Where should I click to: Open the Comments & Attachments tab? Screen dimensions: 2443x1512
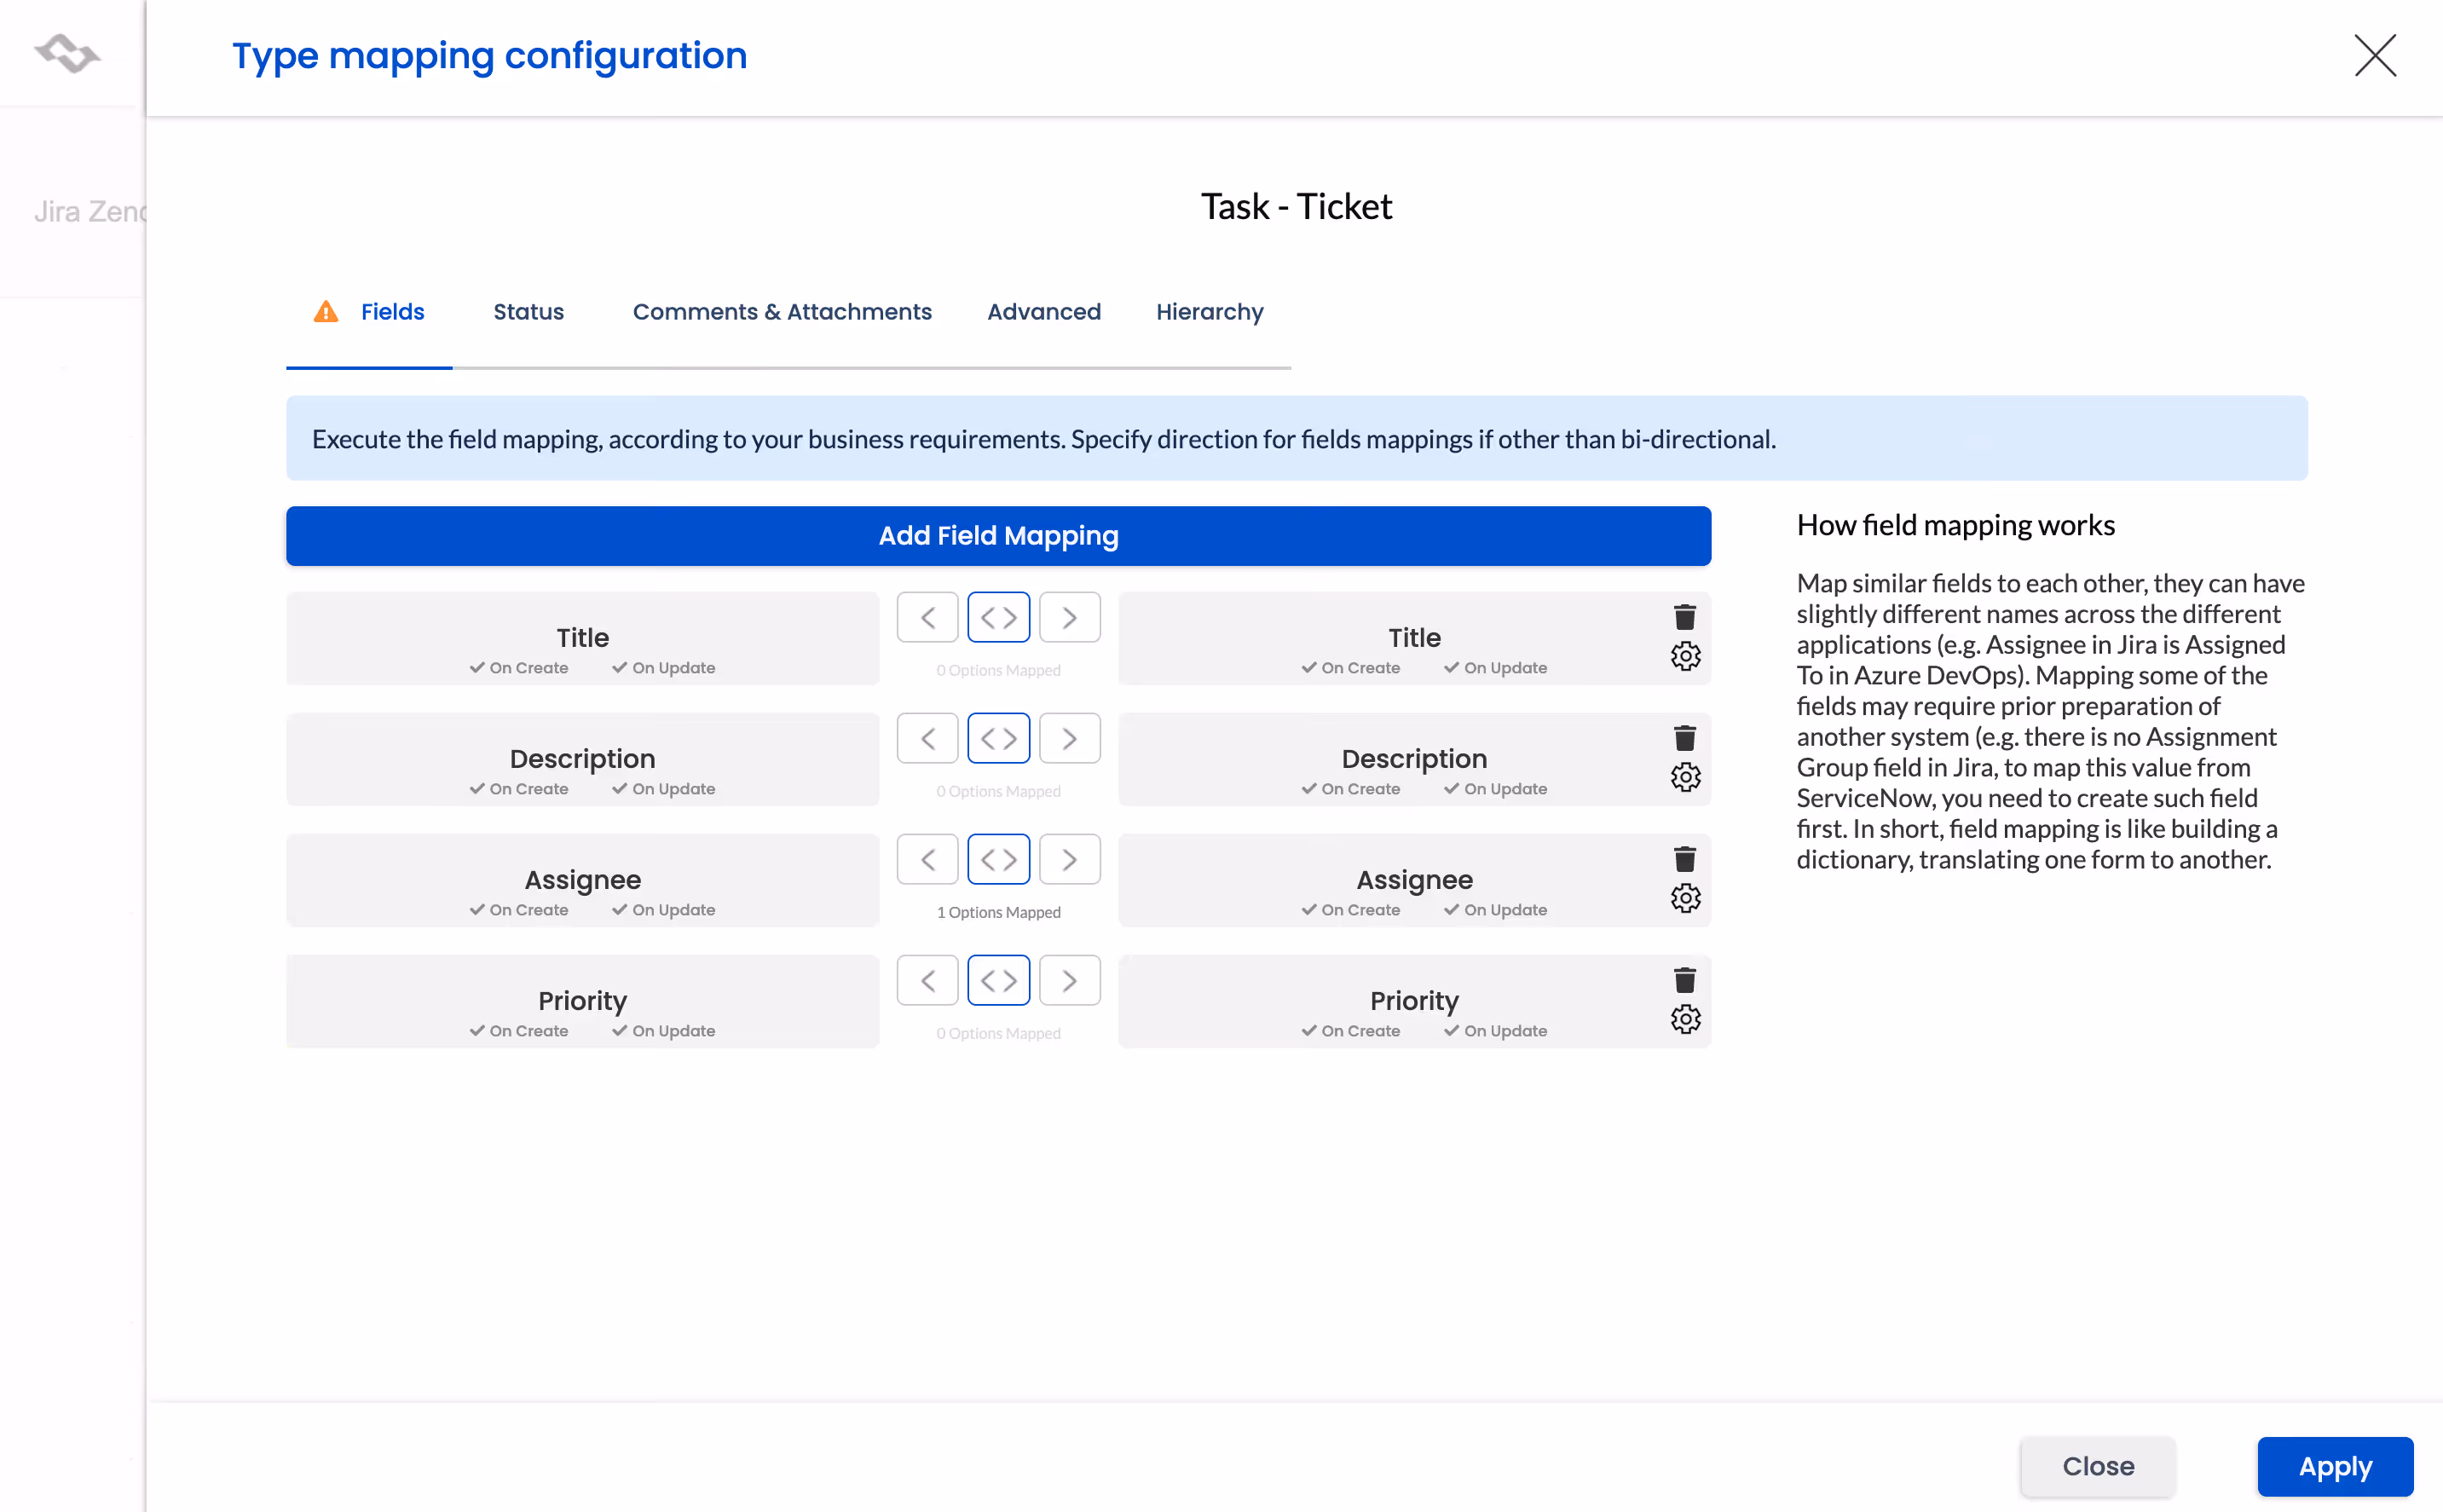coord(782,312)
